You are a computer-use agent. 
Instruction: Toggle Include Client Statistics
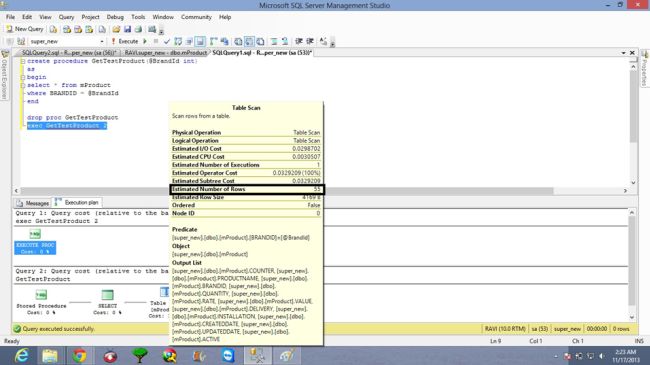coord(225,41)
